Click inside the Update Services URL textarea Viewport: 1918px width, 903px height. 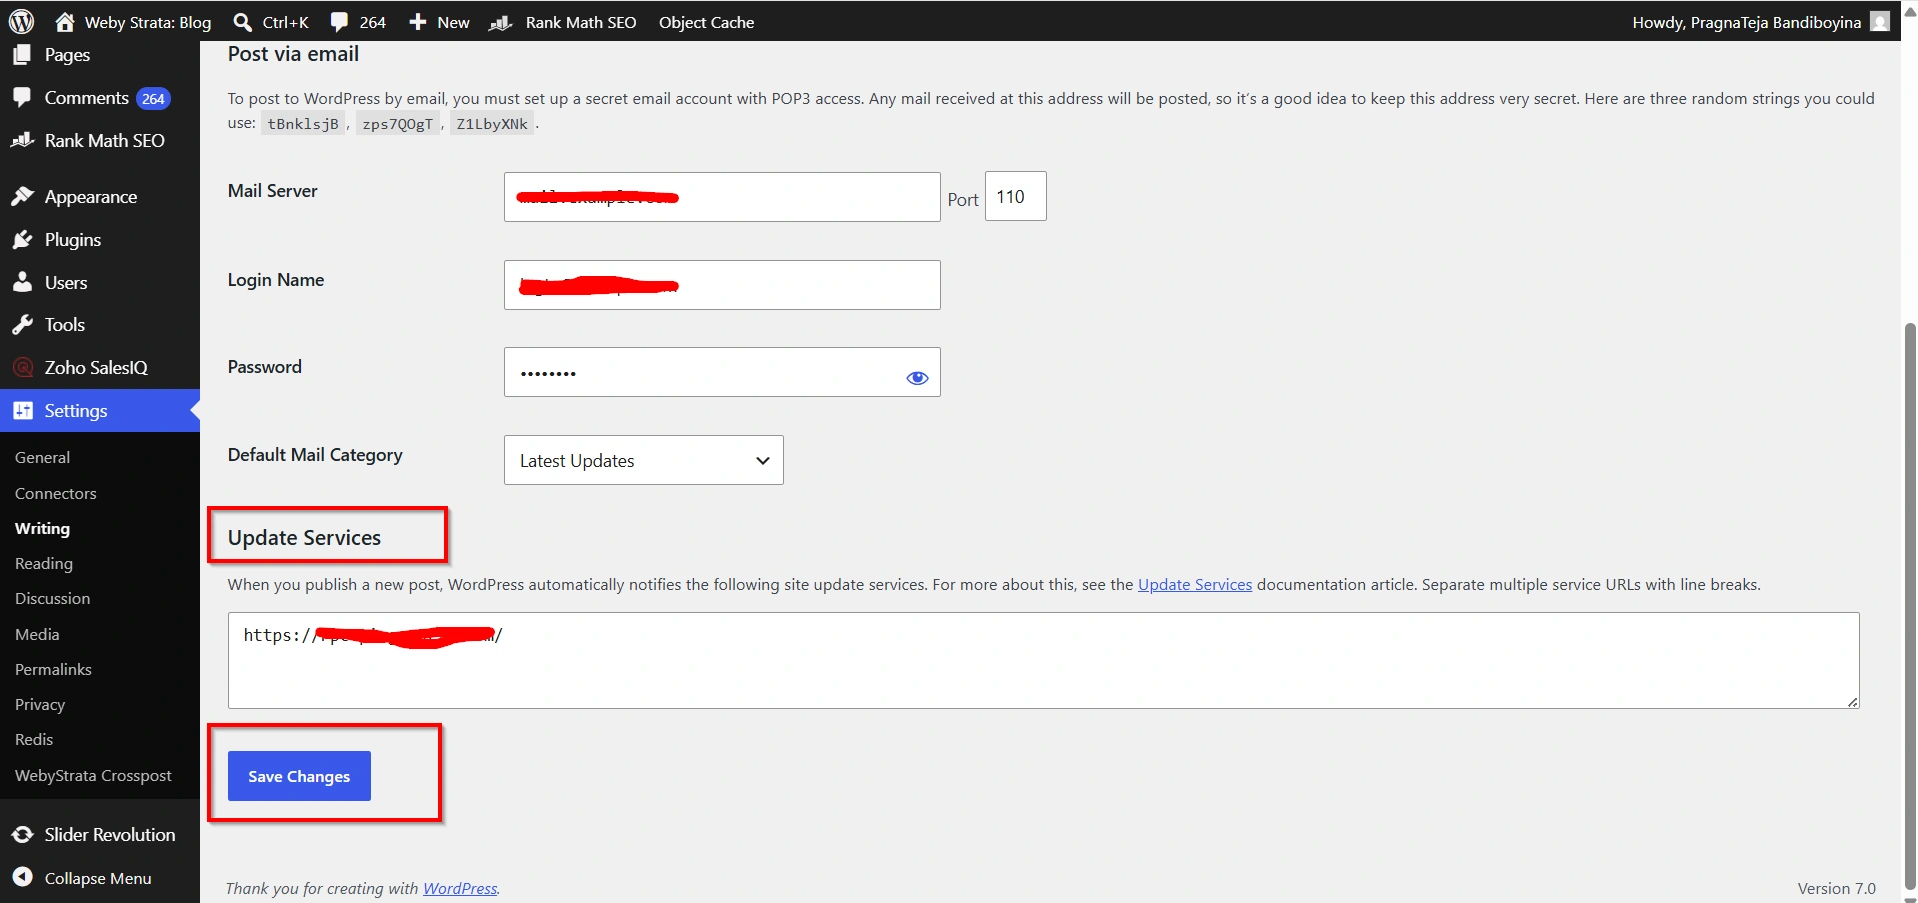(1043, 660)
